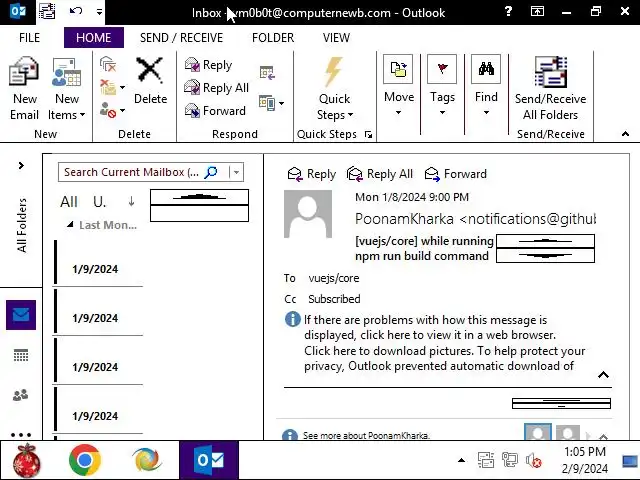The image size is (640, 480).
Task: Open Quick Steps dialog launcher
Action: [x=368, y=134]
